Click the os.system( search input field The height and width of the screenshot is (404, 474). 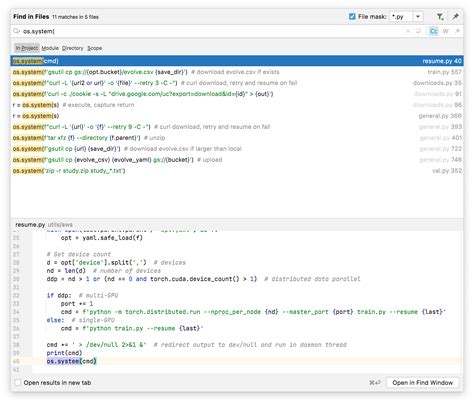(x=210, y=31)
